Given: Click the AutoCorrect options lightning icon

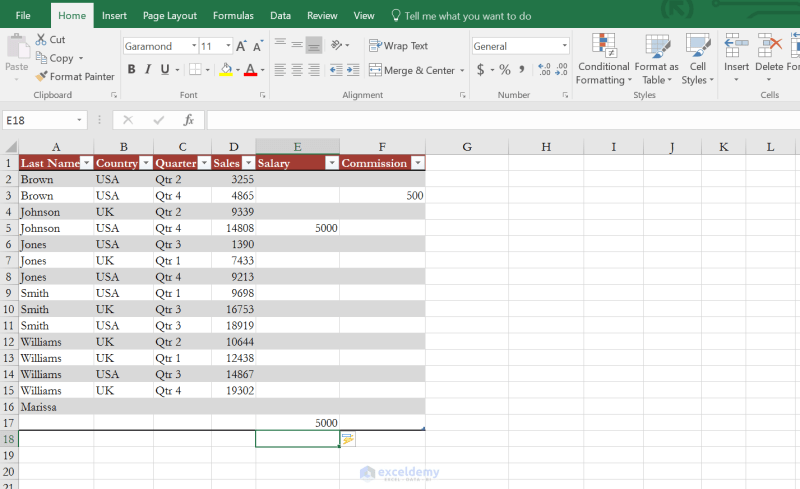Looking at the screenshot, I should 348,439.
